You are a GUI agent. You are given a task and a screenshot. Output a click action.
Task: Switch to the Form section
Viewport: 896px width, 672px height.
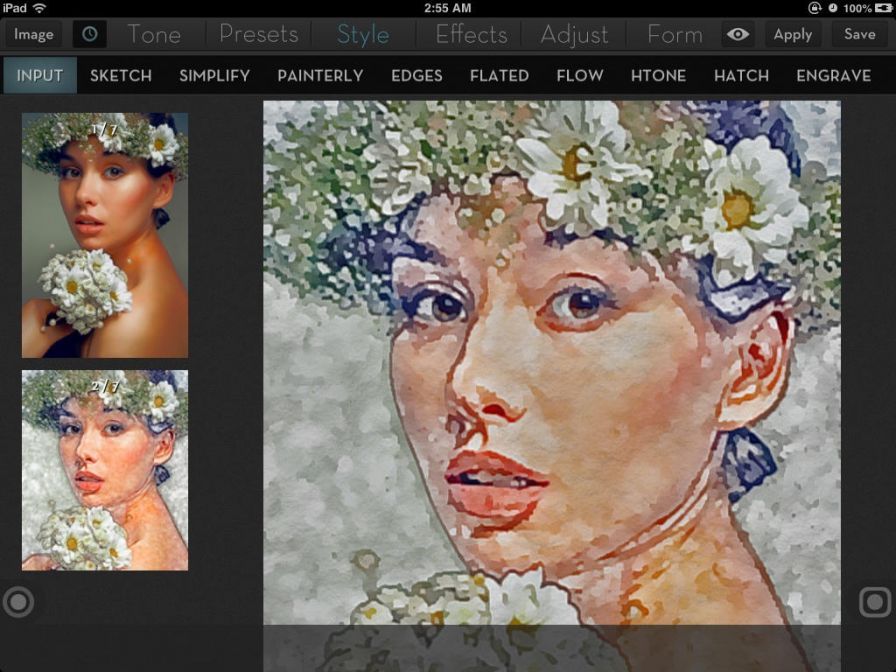click(x=673, y=34)
